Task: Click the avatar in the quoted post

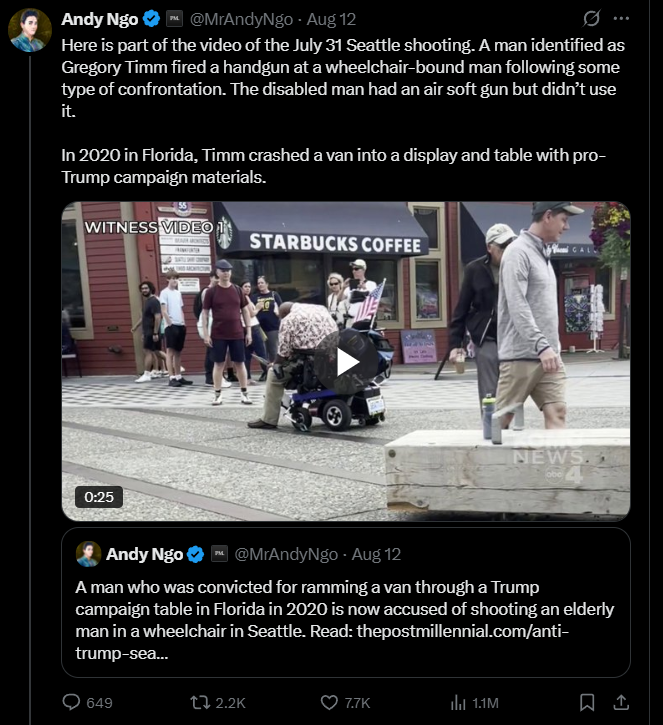Action: pos(88,554)
